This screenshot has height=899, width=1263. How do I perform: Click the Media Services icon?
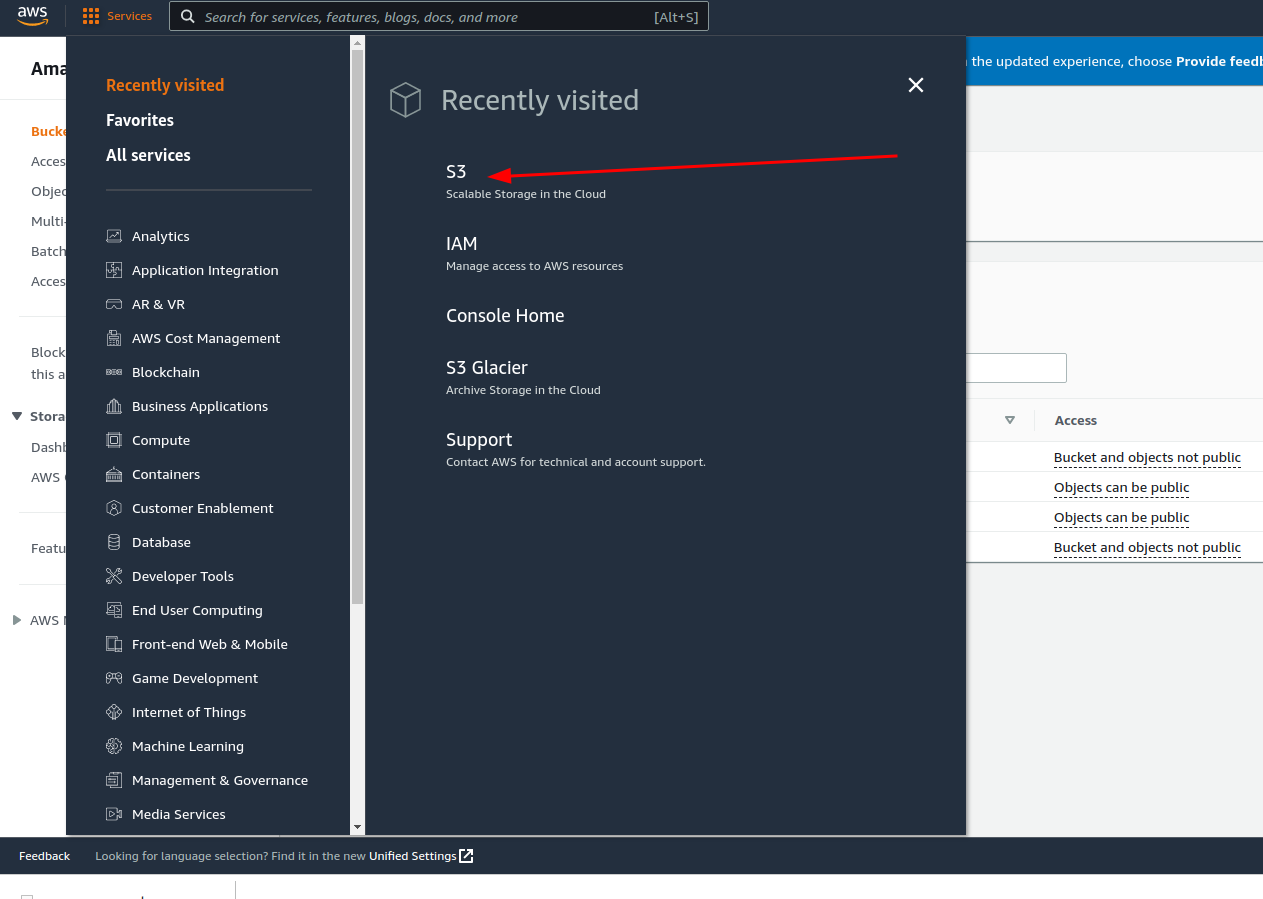tap(114, 814)
